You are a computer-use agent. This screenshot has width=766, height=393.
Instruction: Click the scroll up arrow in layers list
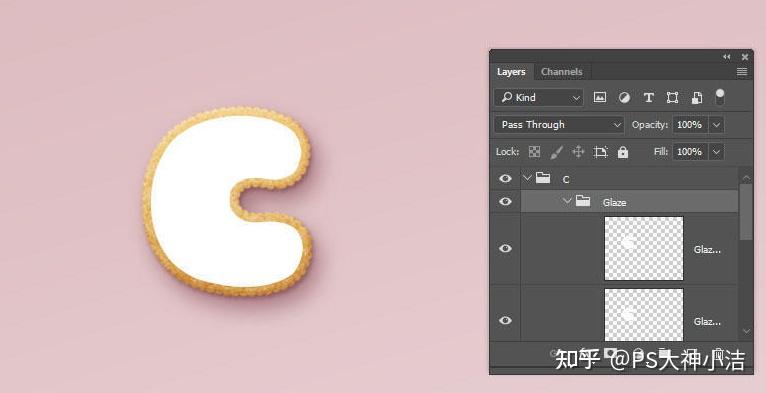(x=746, y=177)
